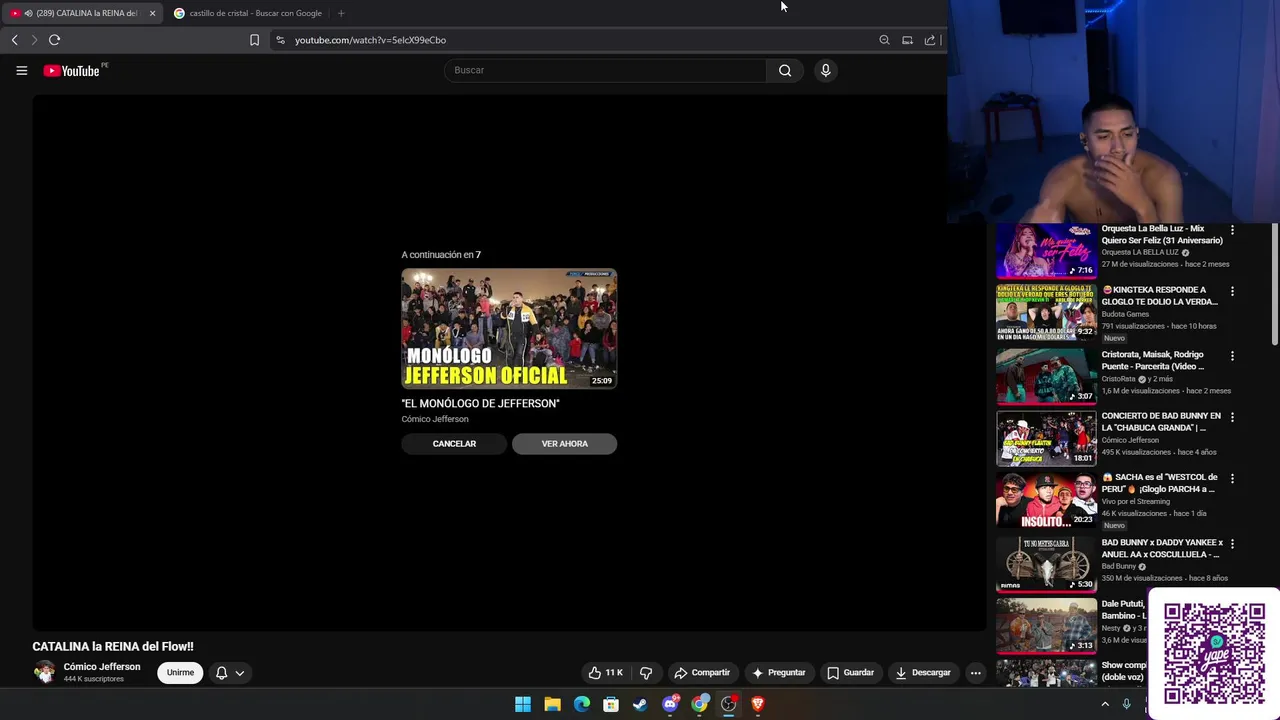Screen dimensions: 1280x720
Task: Switch to castillo de cristal Google tab
Action: pyautogui.click(x=248, y=13)
